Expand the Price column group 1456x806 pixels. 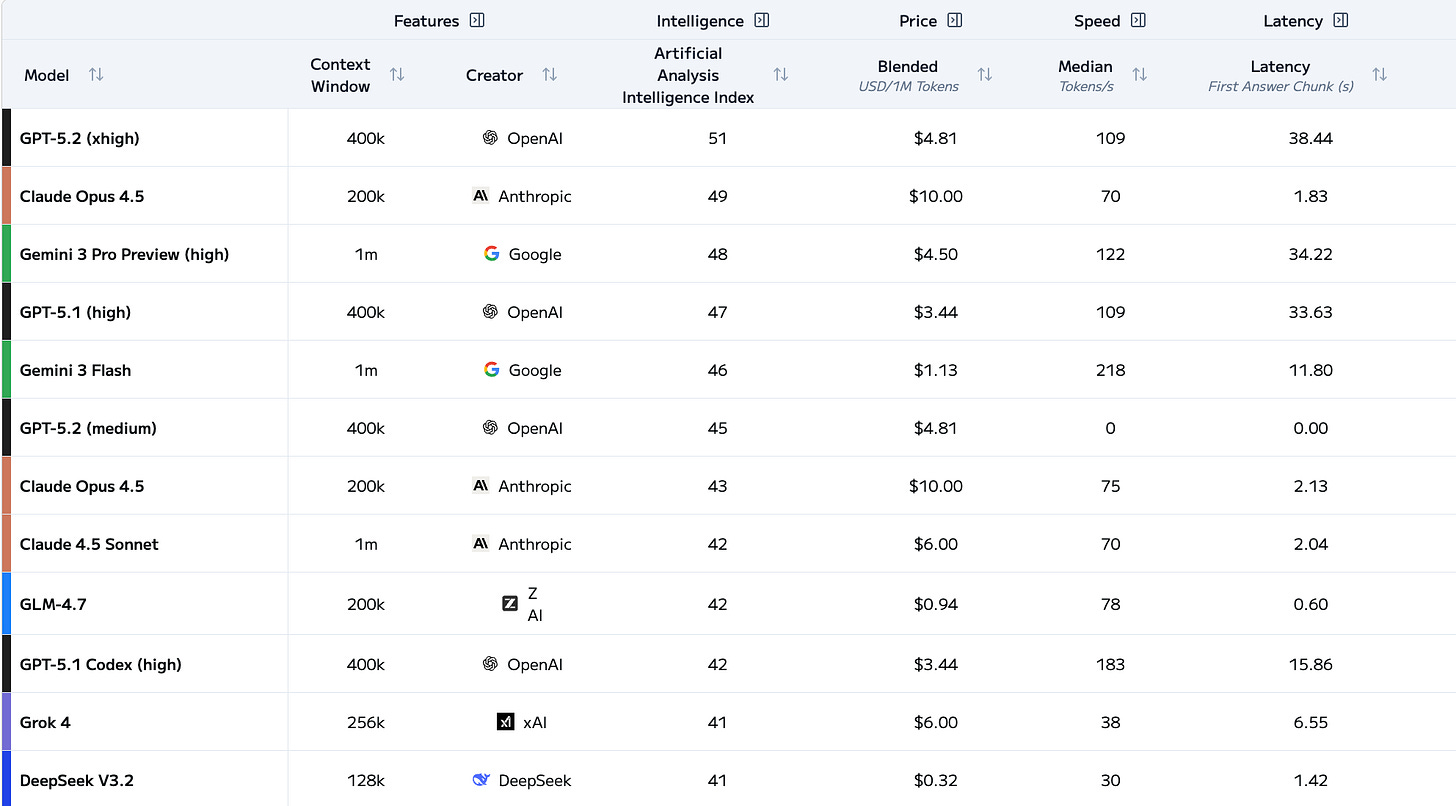pyautogui.click(x=955, y=20)
